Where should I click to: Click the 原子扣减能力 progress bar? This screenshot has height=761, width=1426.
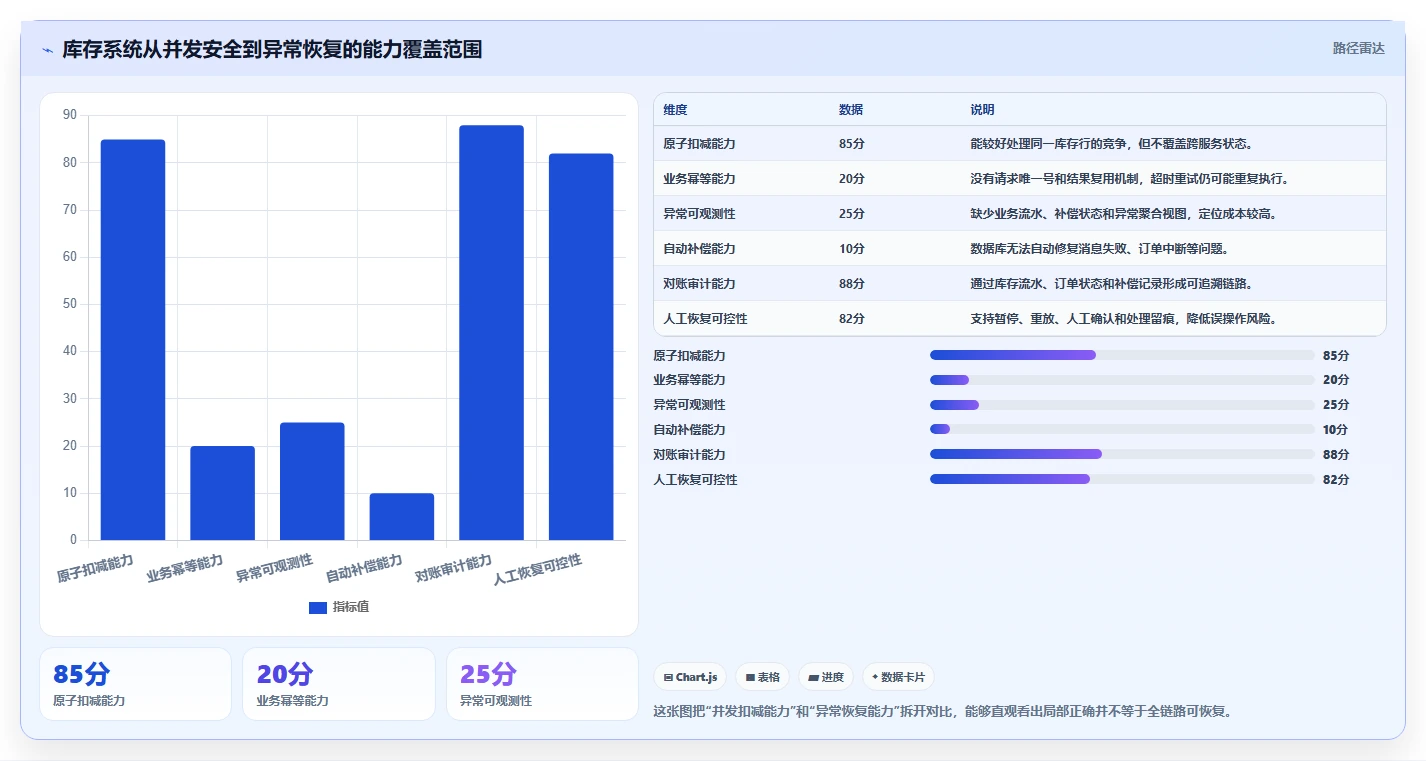coord(1122,355)
